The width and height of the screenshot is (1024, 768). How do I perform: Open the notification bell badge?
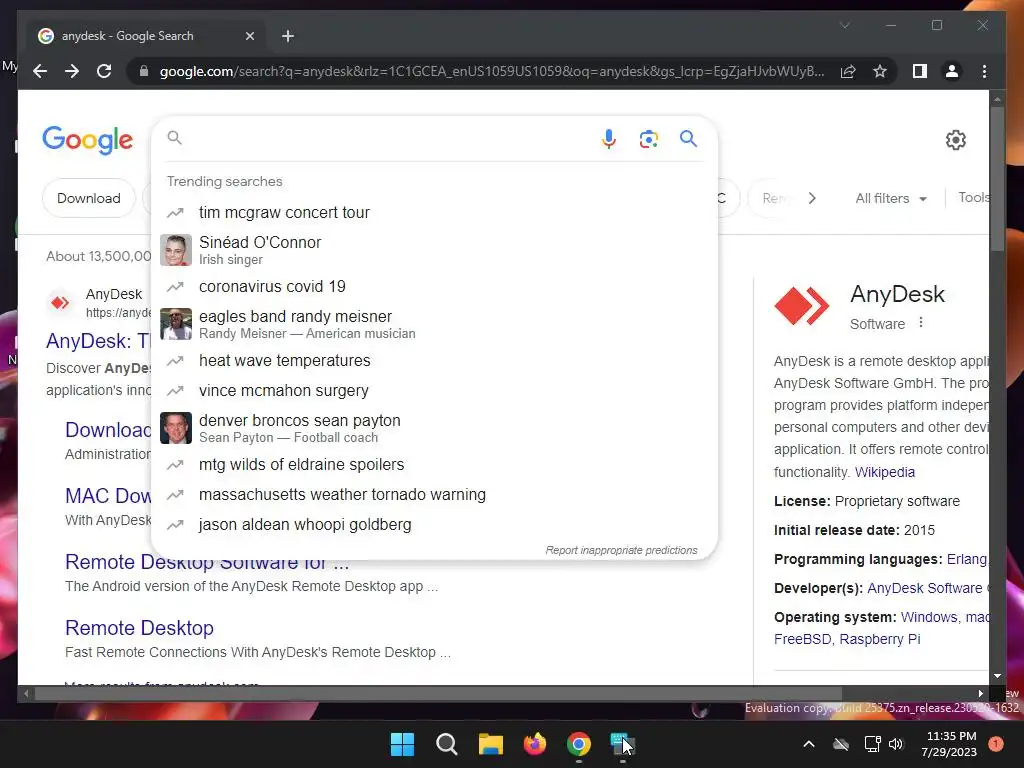(996, 744)
